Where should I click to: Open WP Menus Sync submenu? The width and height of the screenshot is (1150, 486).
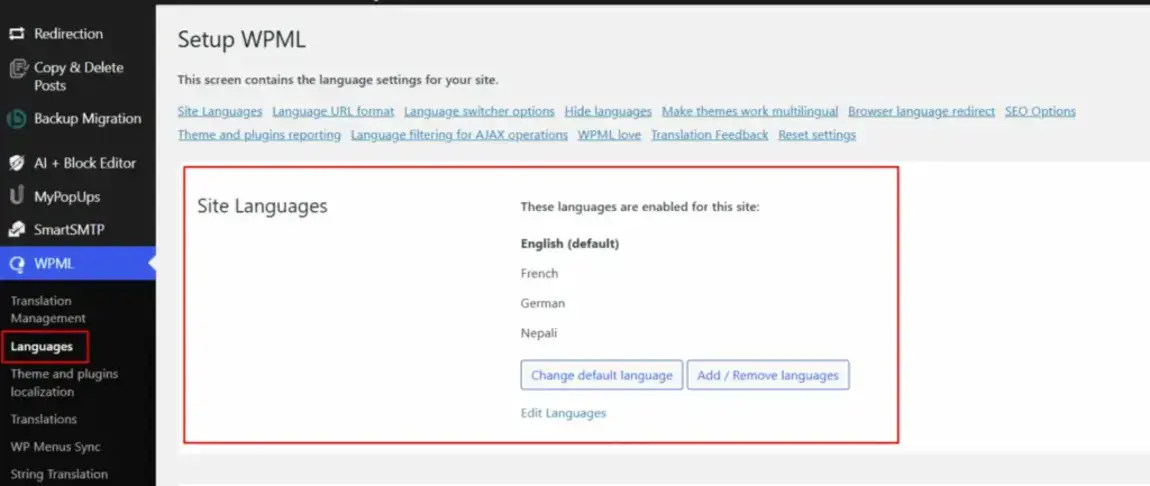click(56, 447)
